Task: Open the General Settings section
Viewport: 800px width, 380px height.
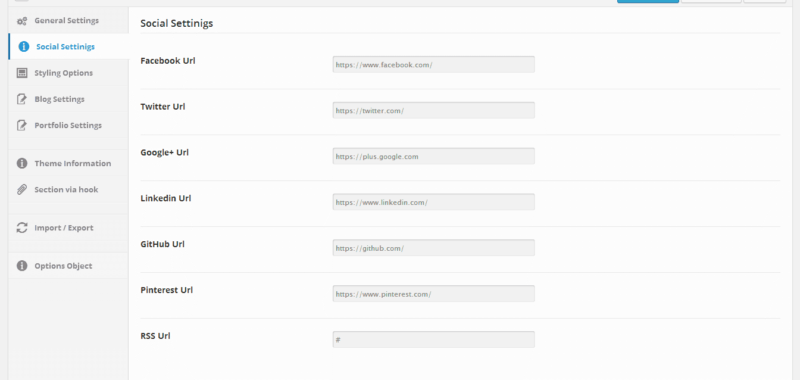Action: pyautogui.click(x=68, y=21)
